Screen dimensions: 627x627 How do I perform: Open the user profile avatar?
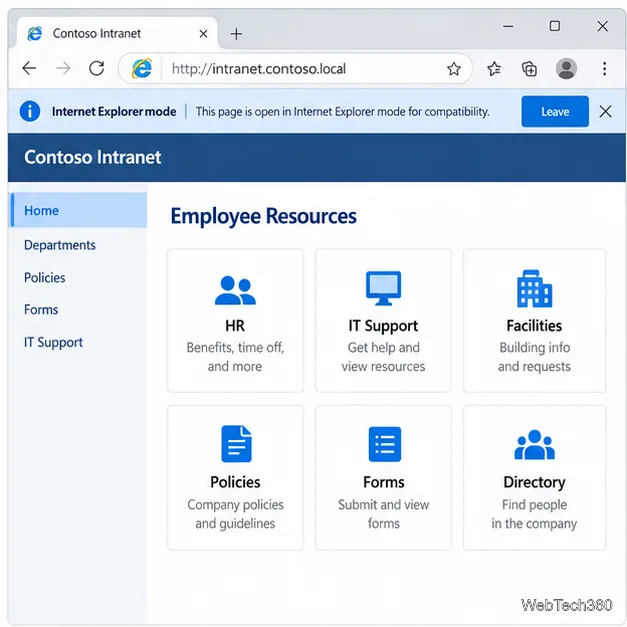(566, 68)
